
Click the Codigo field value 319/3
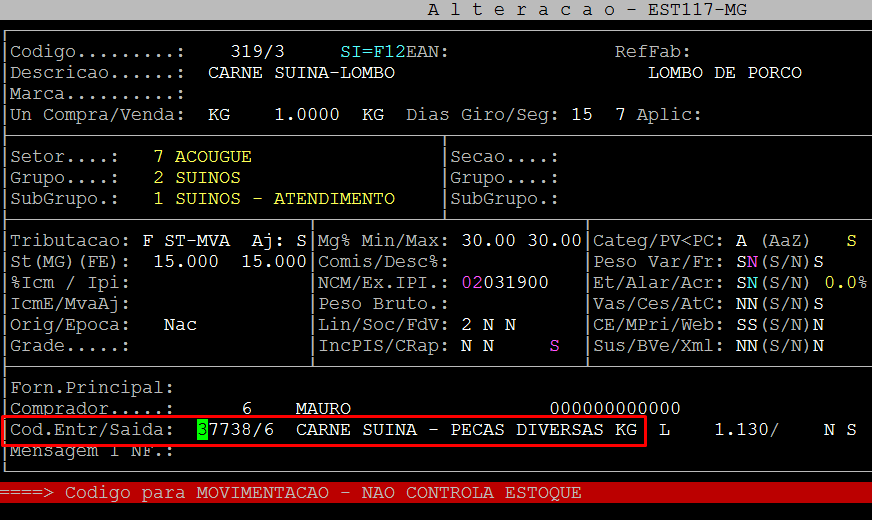click(x=257, y=51)
